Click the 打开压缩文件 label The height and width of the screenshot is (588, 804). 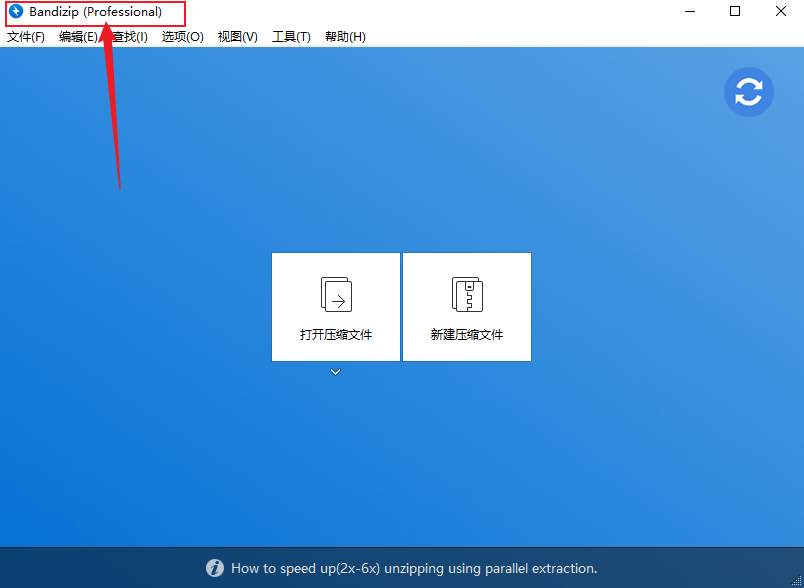coord(336,335)
